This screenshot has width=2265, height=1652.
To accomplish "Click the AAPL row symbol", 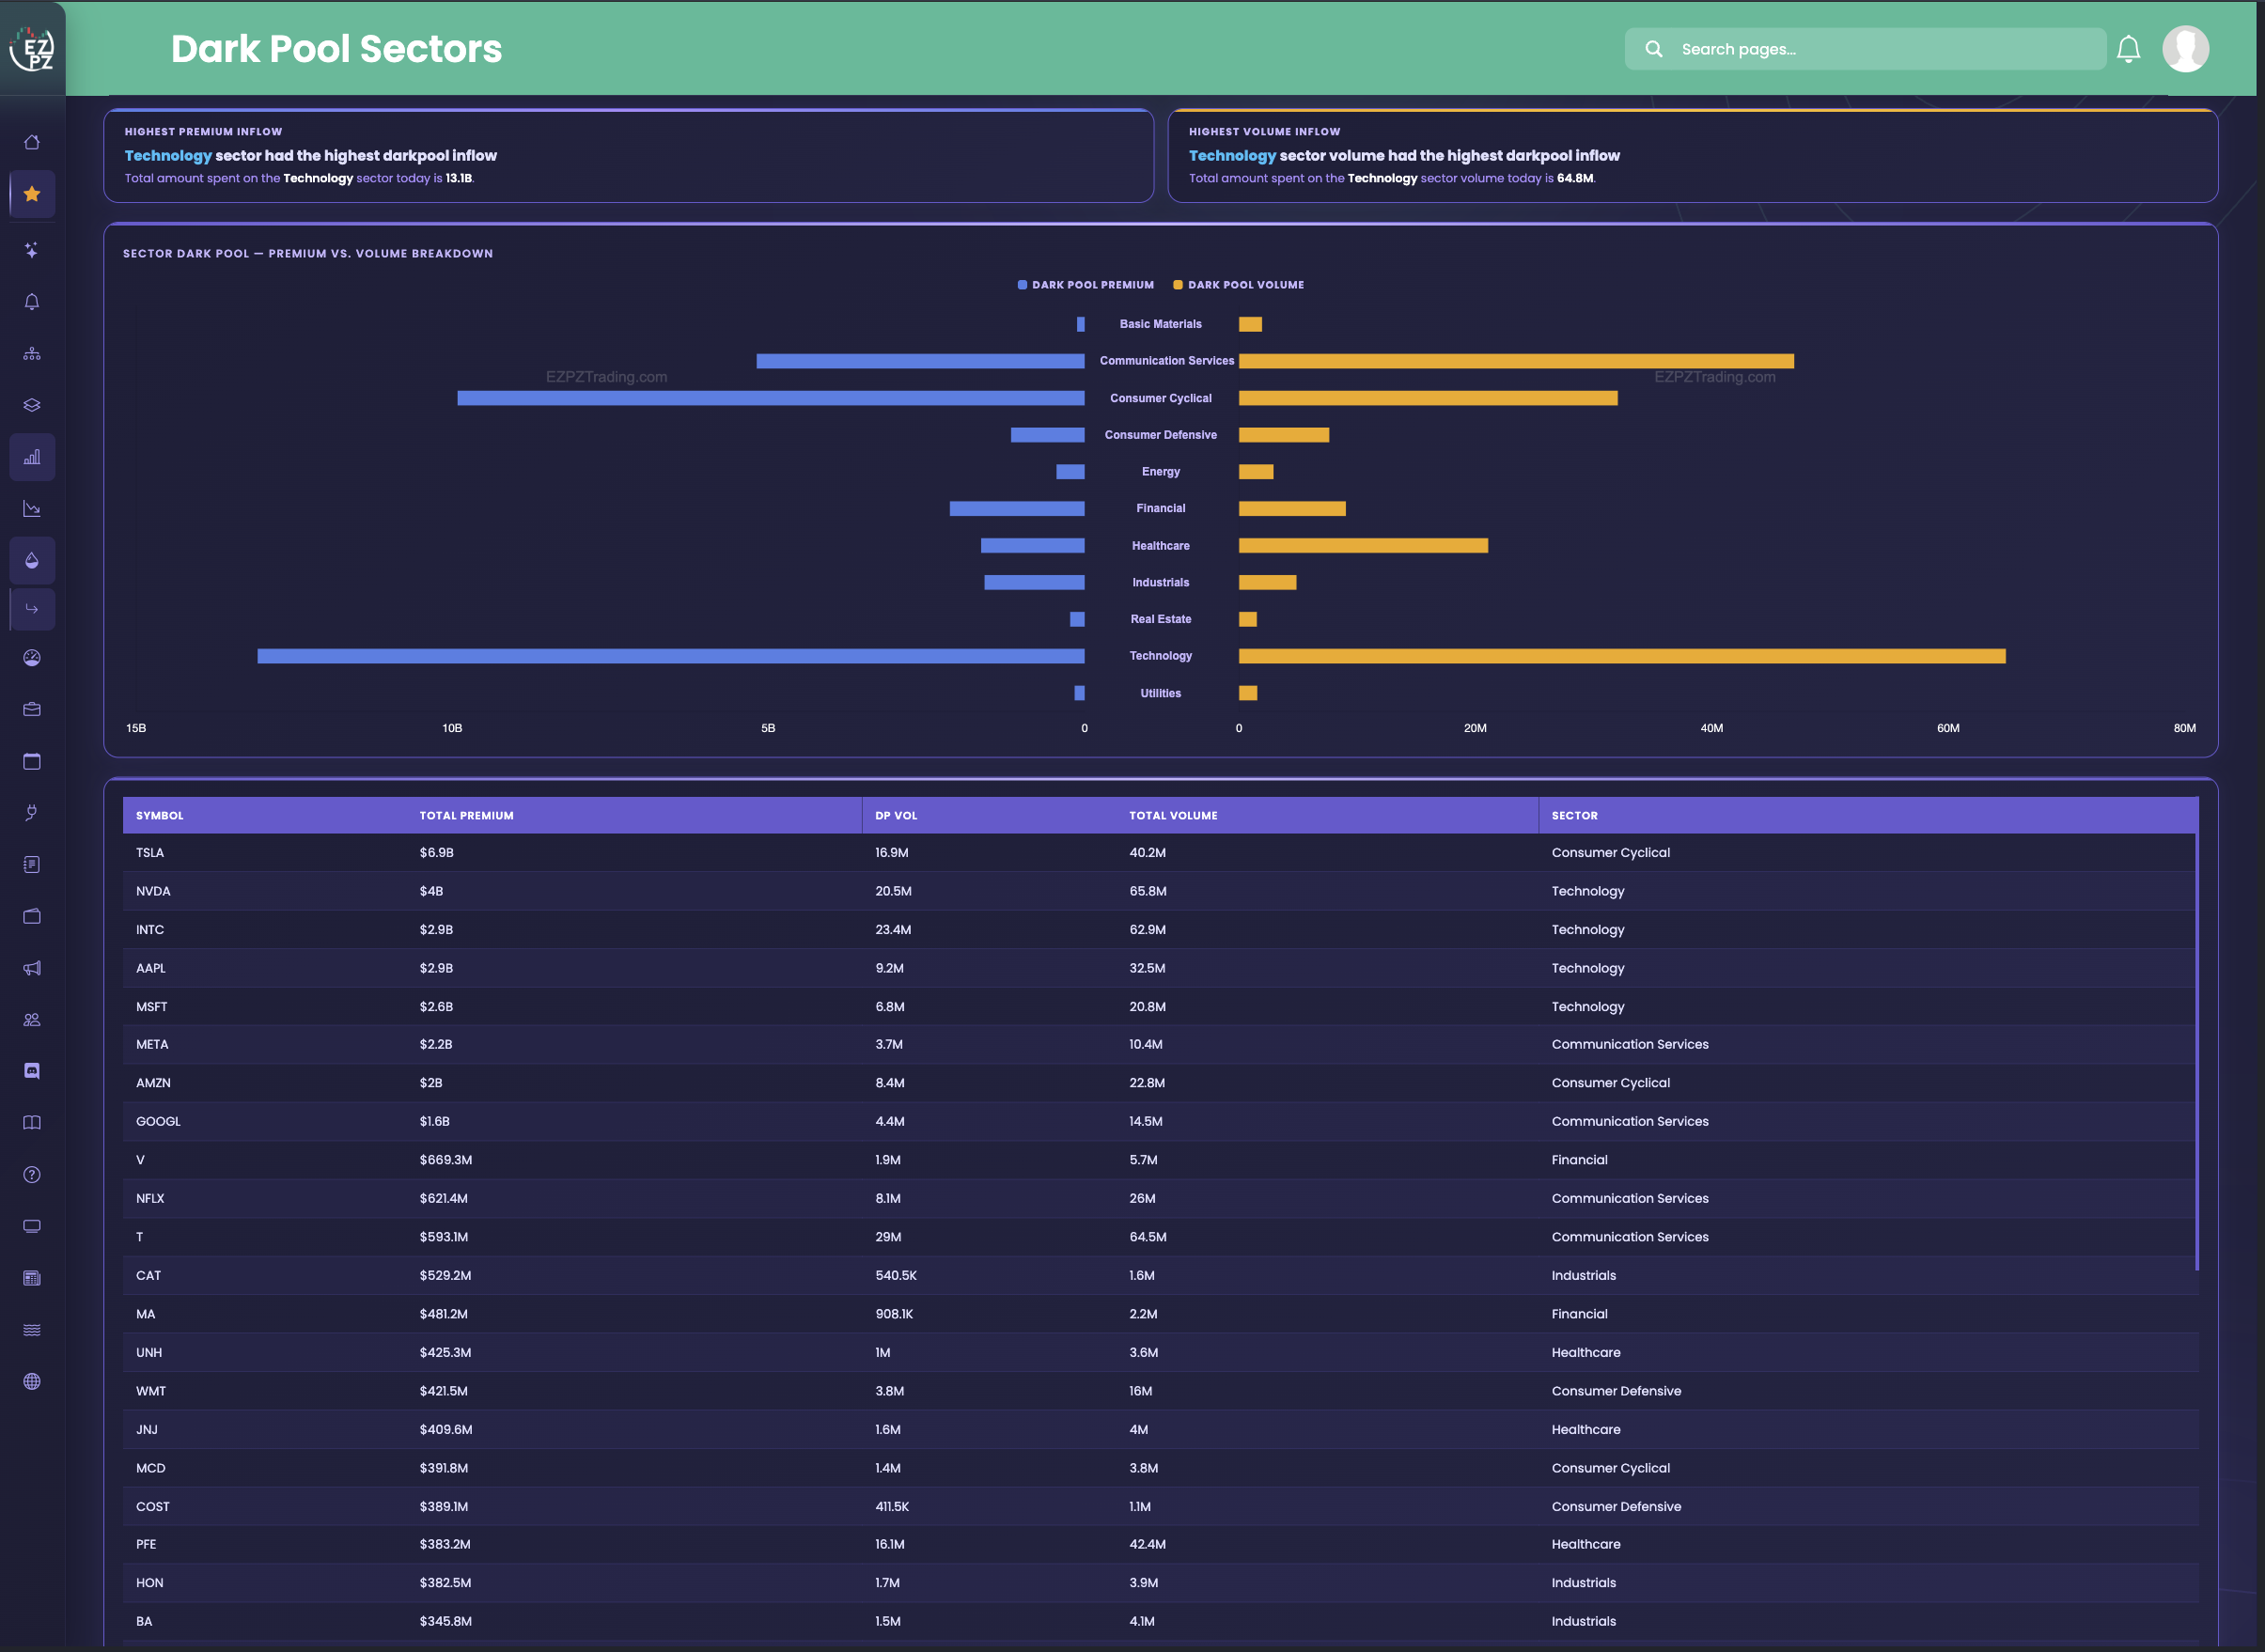I will (x=151, y=969).
